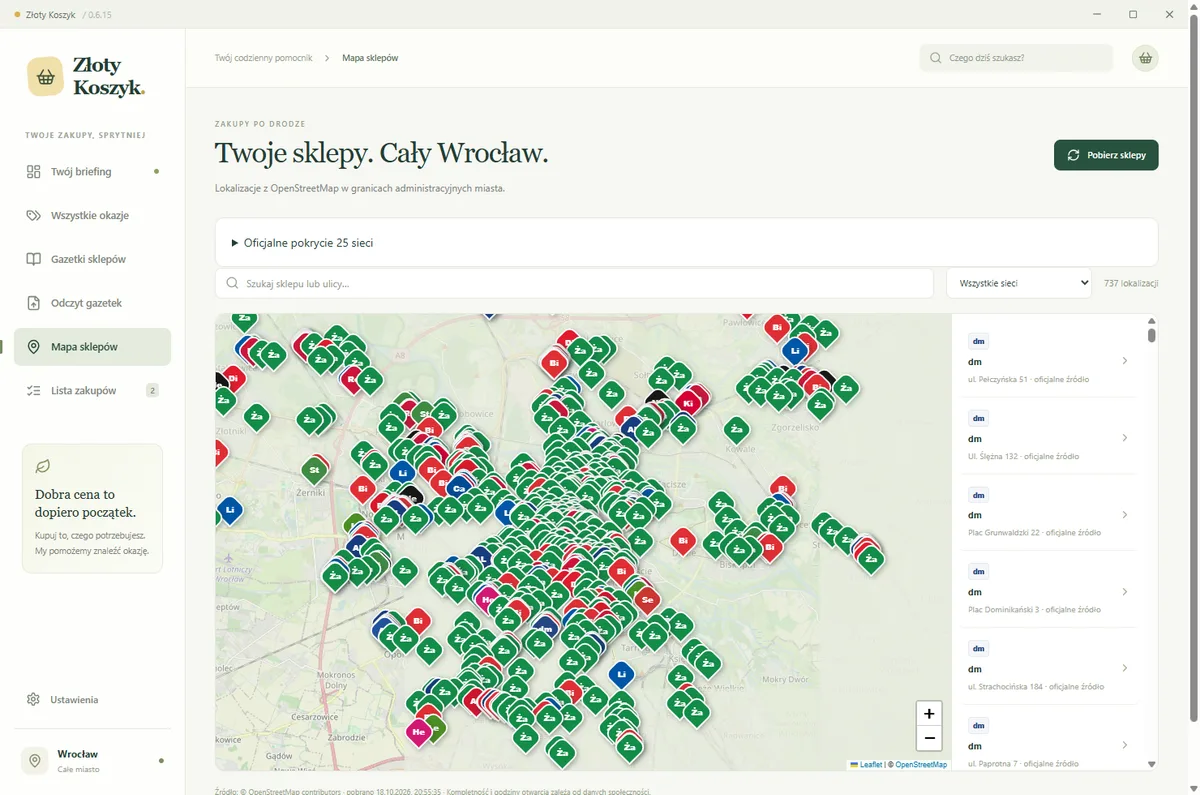Screen dimensions: 1200x795
Task: Click the 737 lokalizacji counter text
Action: pyautogui.click(x=1131, y=283)
